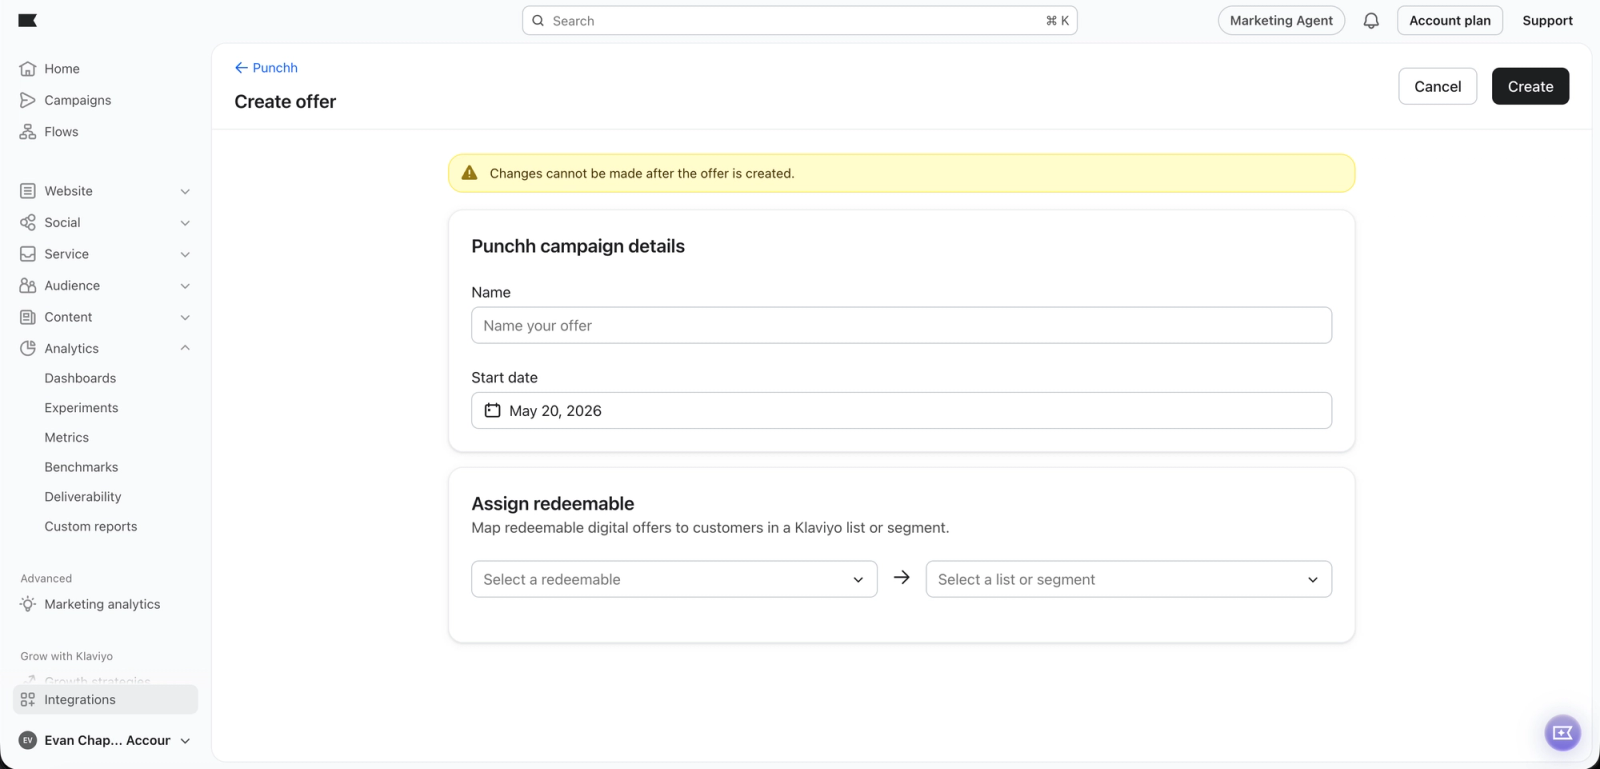
Task: Open the account switcher chevron
Action: pos(185,741)
